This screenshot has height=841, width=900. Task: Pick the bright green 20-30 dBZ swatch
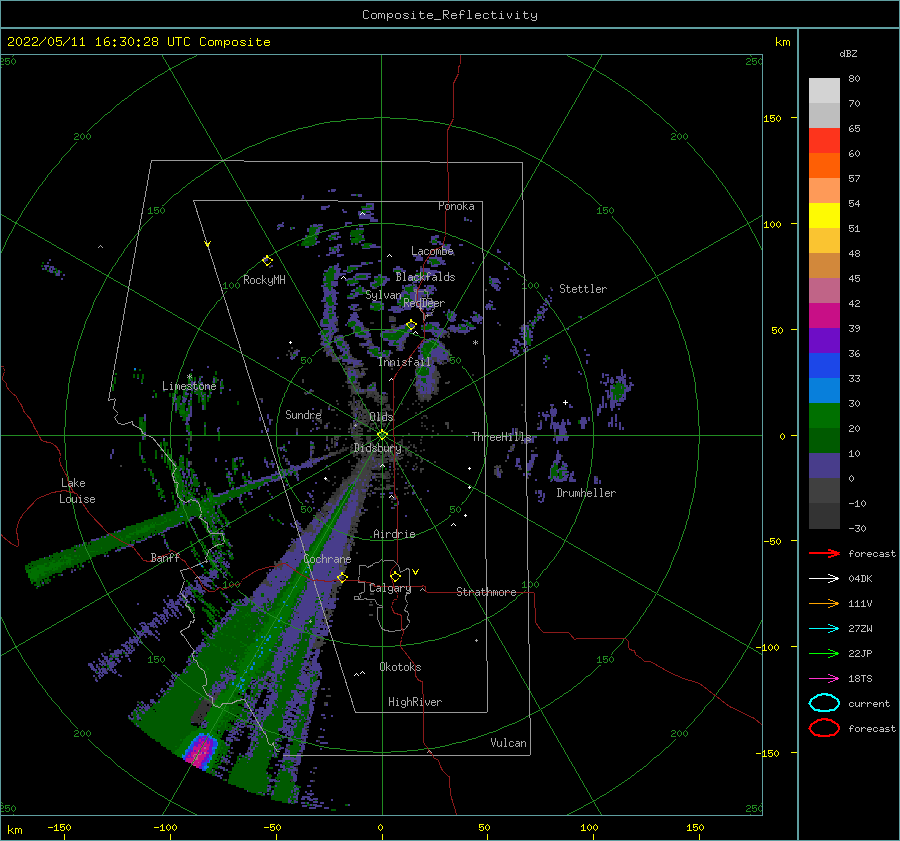point(824,416)
